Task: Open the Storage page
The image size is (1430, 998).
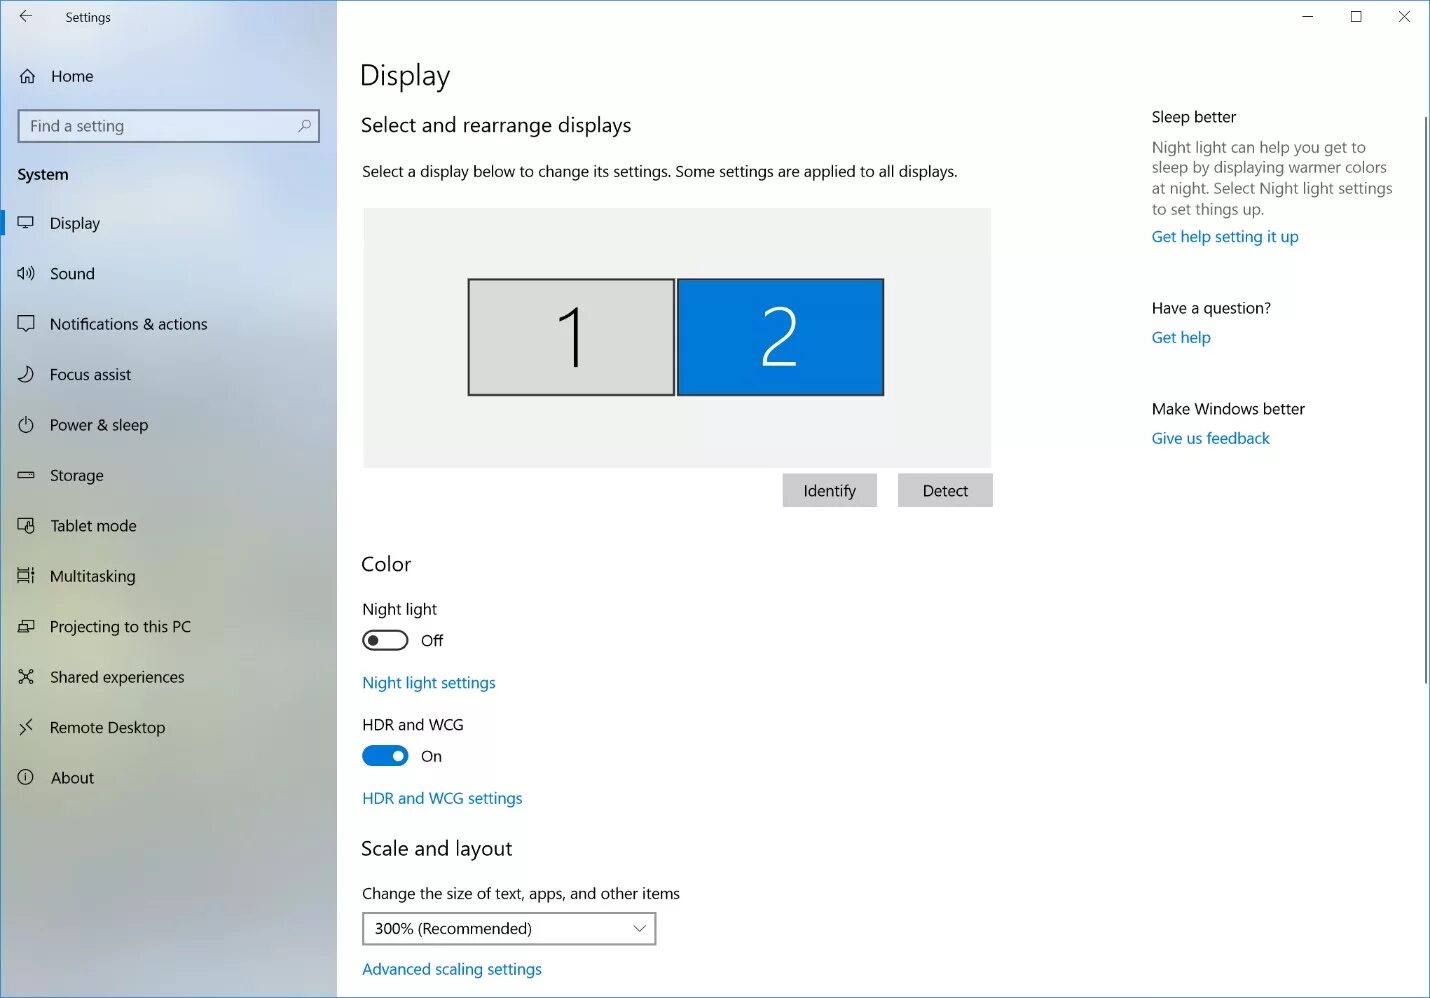Action: (x=77, y=475)
